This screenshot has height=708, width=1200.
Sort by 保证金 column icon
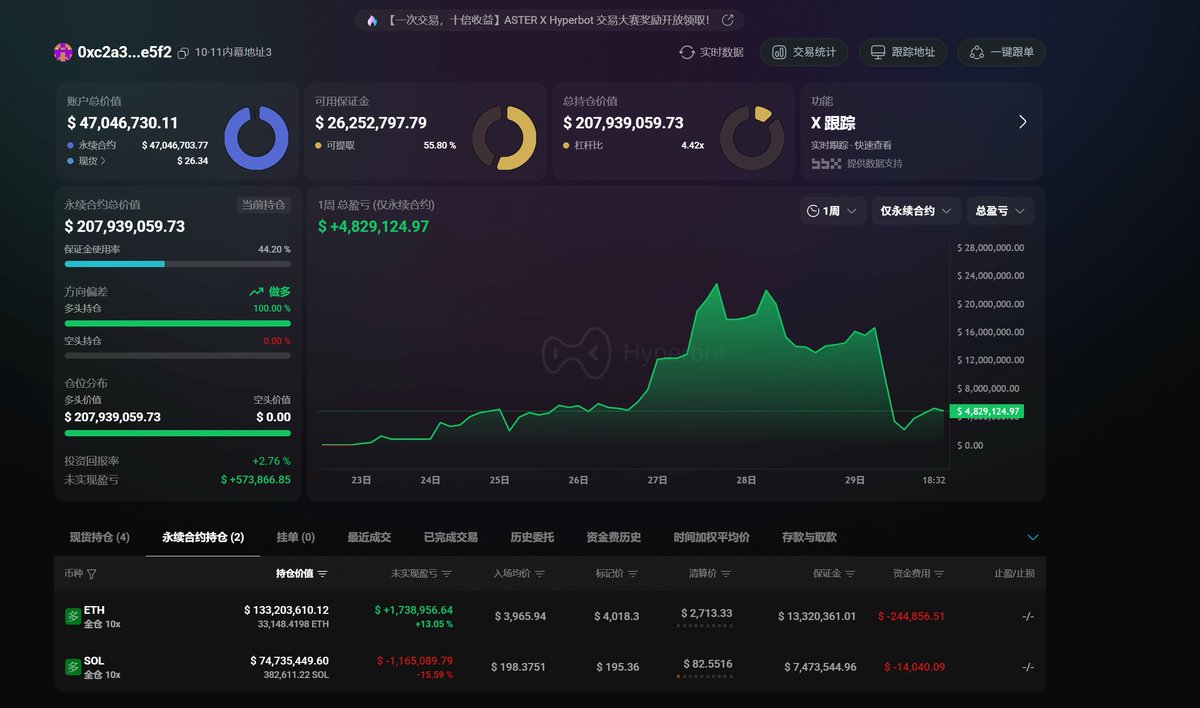coord(850,574)
